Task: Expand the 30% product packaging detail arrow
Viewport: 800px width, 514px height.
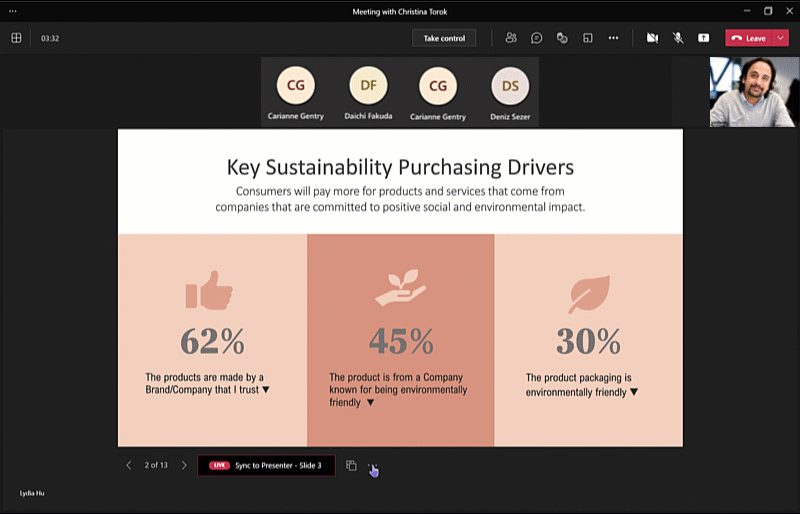Action: coord(634,392)
